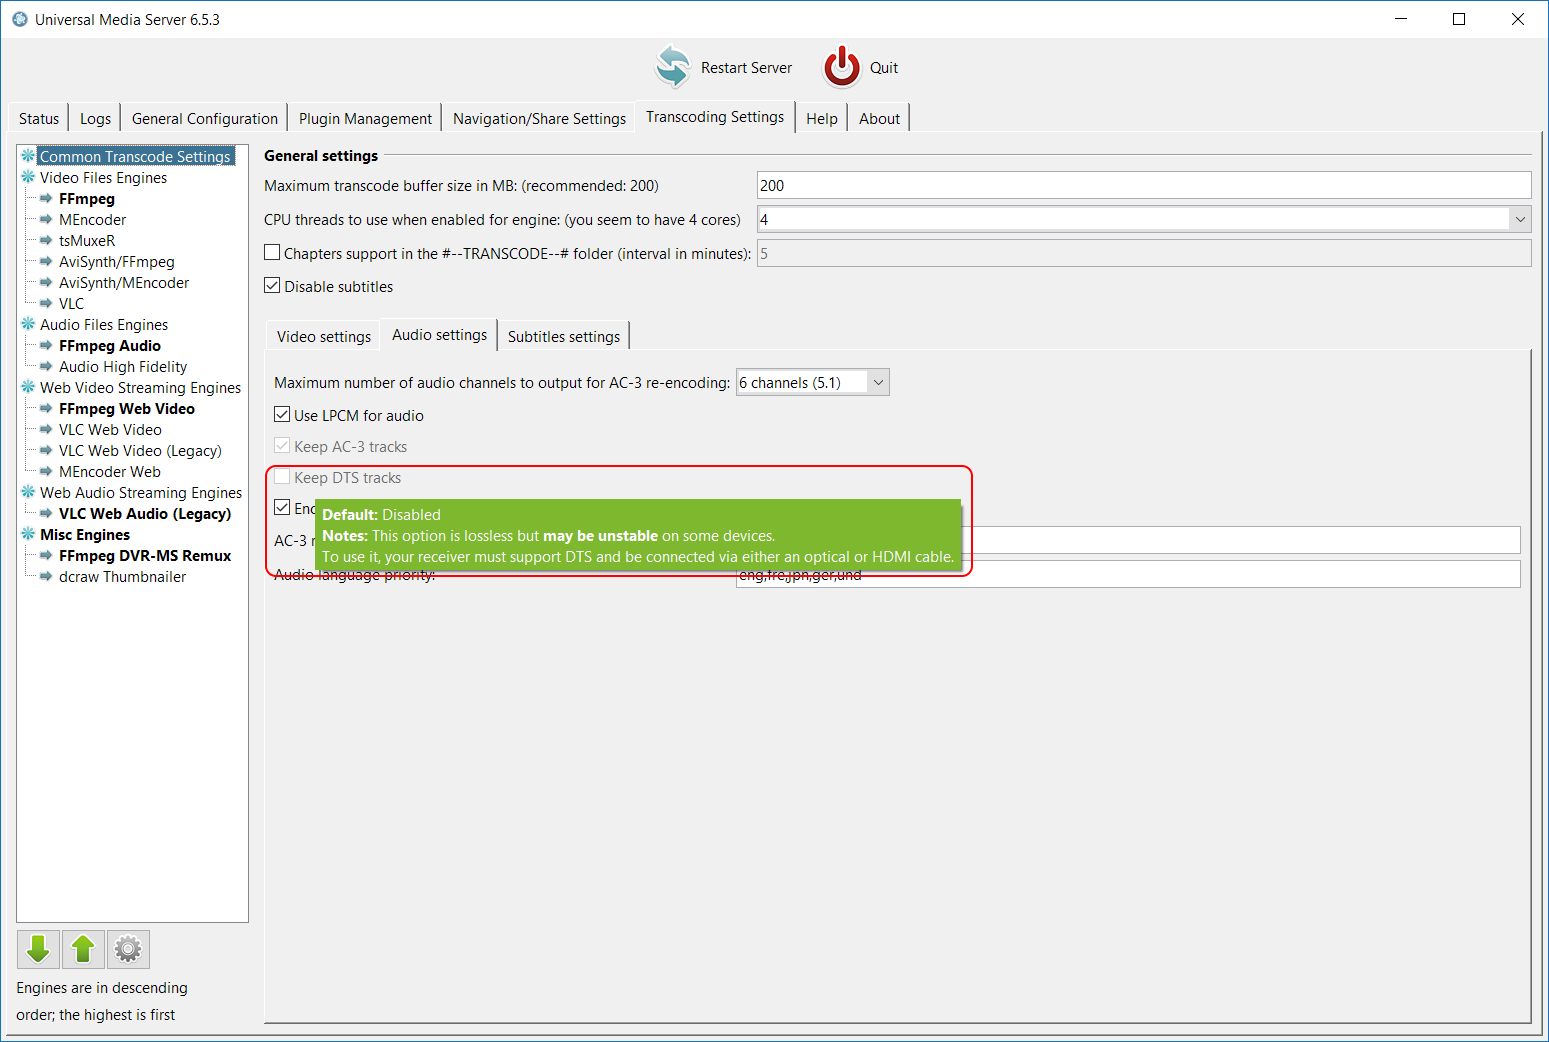Toggle Keep DTS tracks checkbox
Viewport: 1549px width, 1042px height.
pyautogui.click(x=282, y=477)
